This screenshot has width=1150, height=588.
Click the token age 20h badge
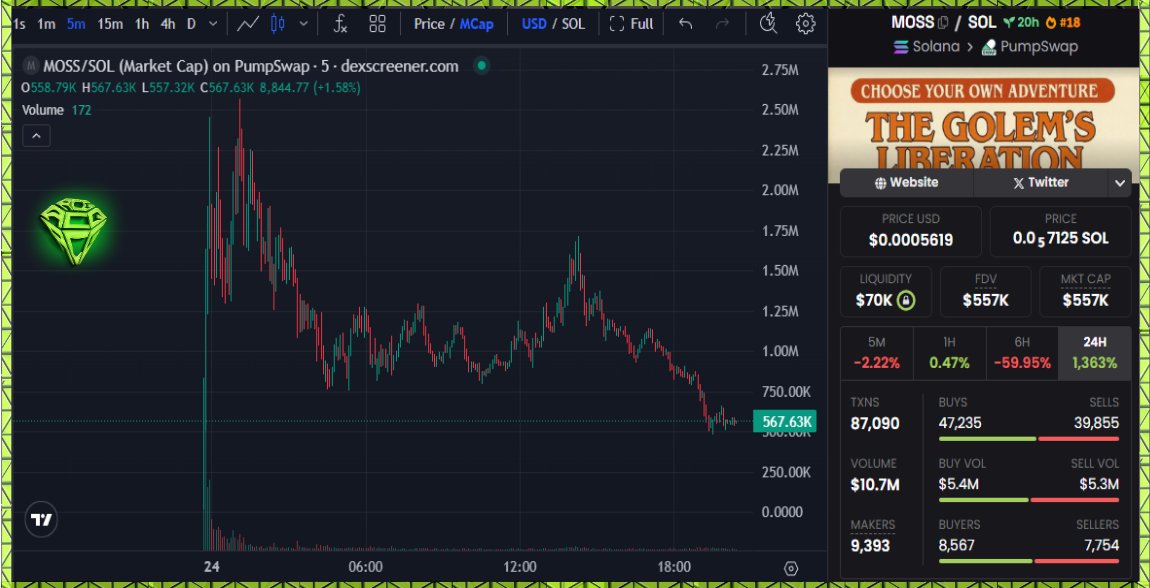[x=1022, y=22]
